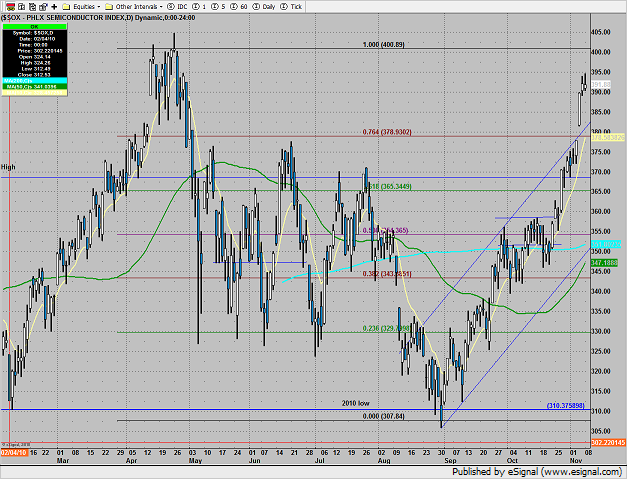
Task: Click the 0.764 (378.9302) Fibonacci label
Action: [x=387, y=132]
